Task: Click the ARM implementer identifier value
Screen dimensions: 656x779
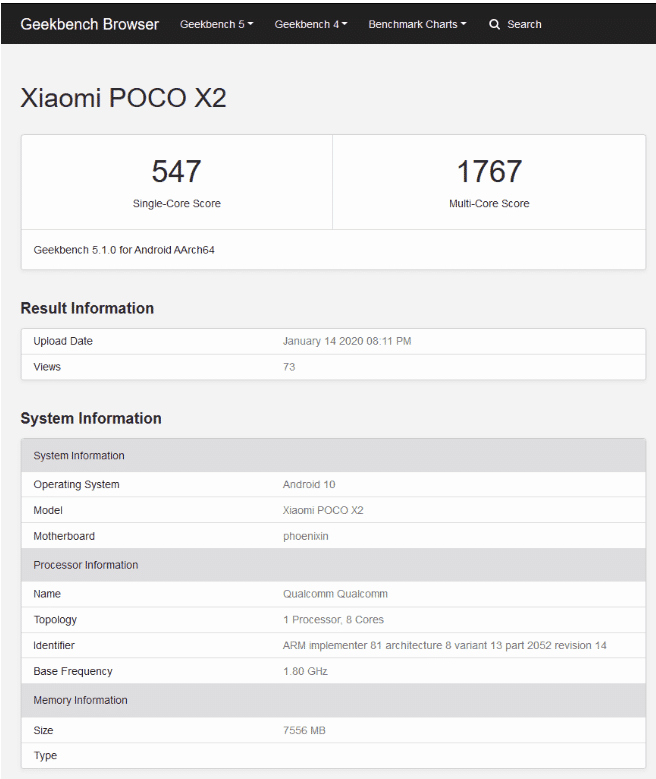Action: click(444, 645)
